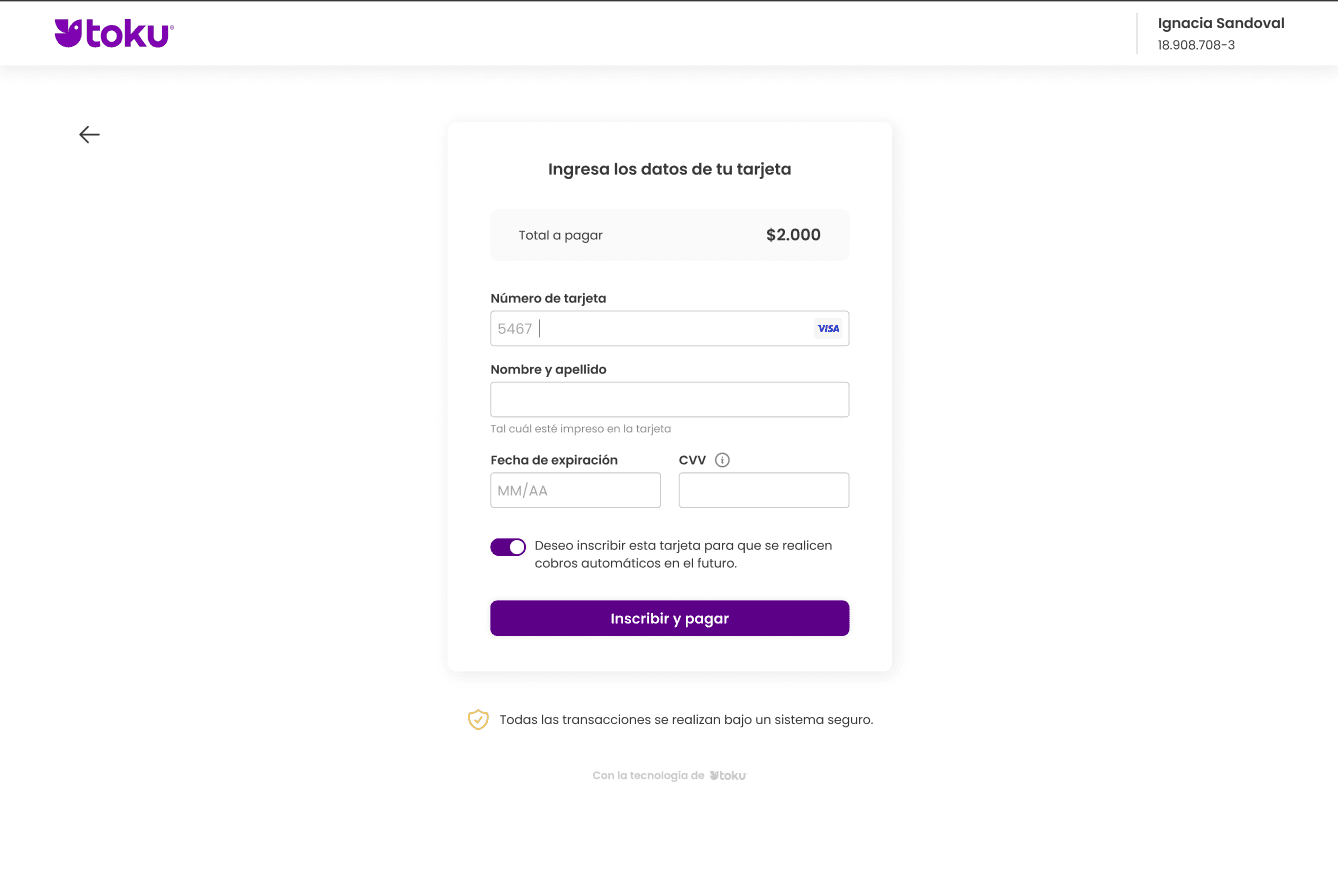
Task: Click the small Toku logo in the footer
Action: (x=728, y=776)
